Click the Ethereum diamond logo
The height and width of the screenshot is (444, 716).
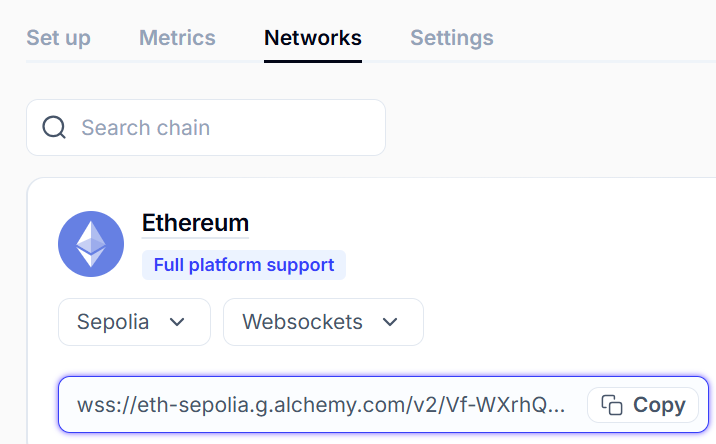(91, 244)
